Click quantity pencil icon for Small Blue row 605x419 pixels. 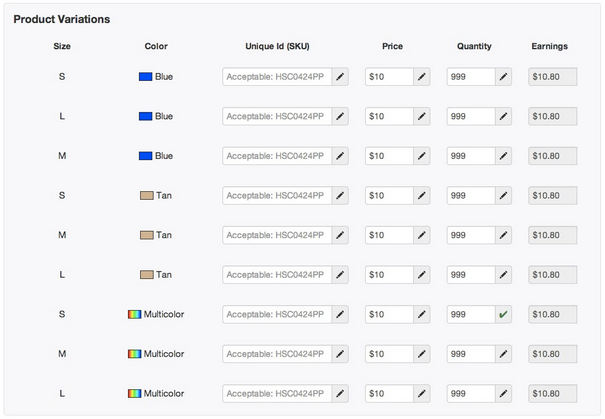pos(503,76)
